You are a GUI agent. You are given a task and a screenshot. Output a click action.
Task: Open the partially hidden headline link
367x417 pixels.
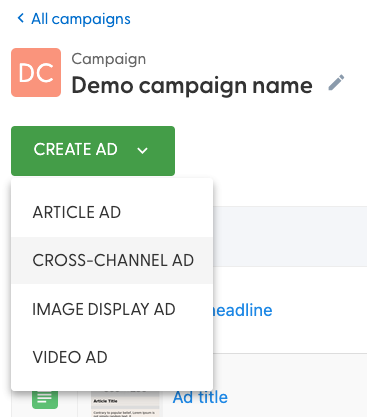tap(243, 310)
